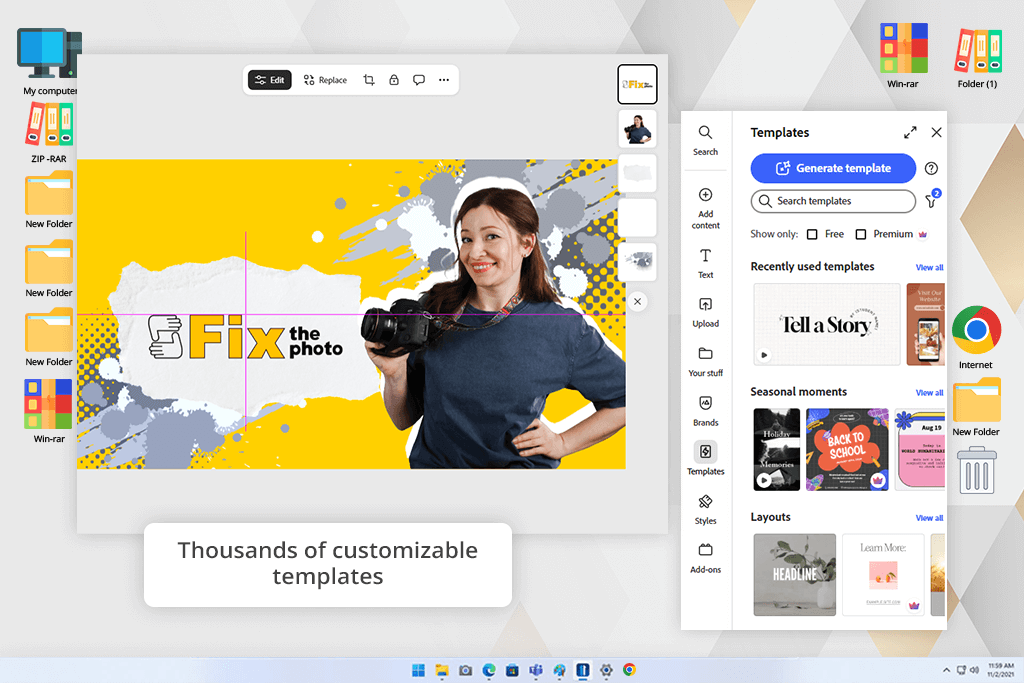The width and height of the screenshot is (1024, 683).
Task: Open the Internet Chrome desktop shortcut
Action: coord(976,338)
